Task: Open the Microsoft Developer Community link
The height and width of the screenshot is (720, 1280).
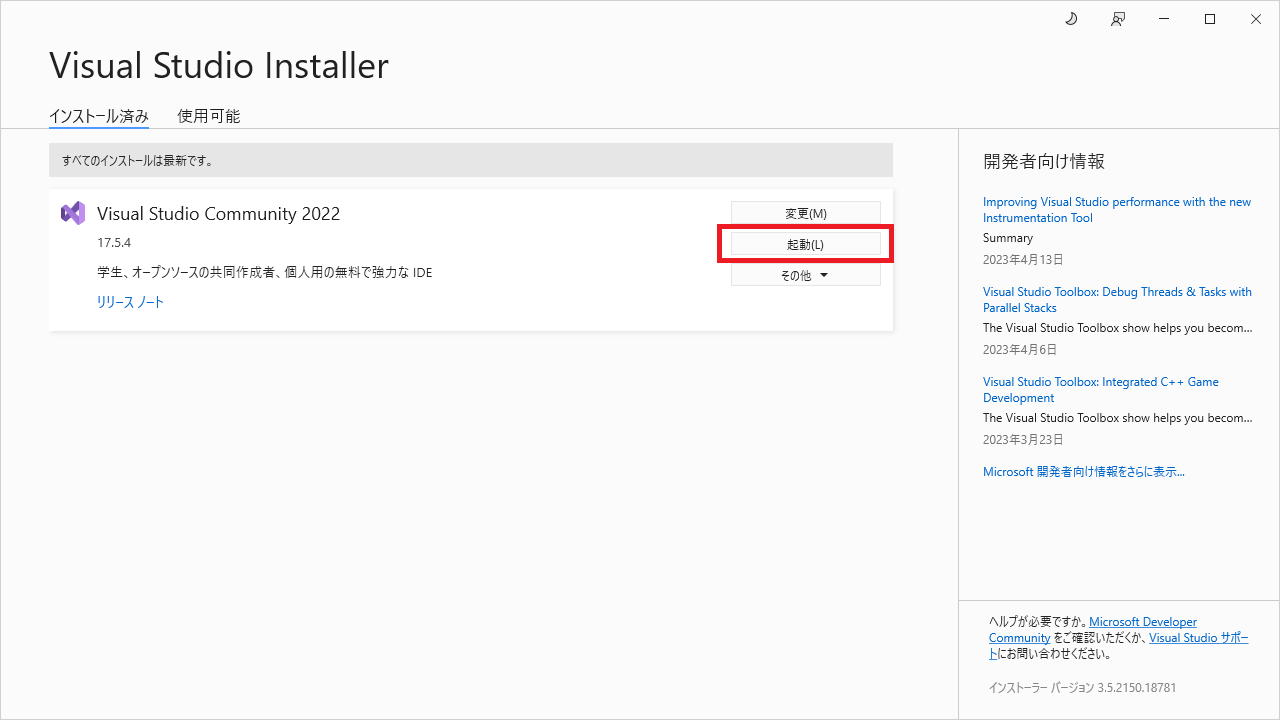Action: [1142, 621]
